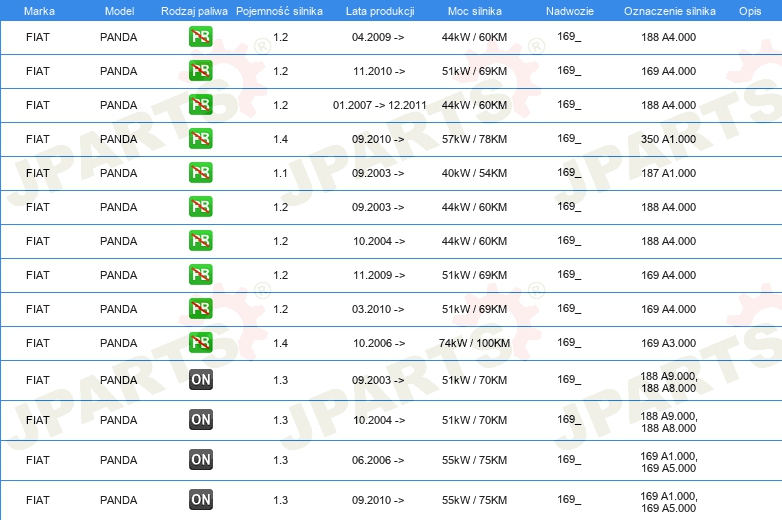This screenshot has width=782, height=520.
Task: Select PB icon in the 10.2004 44kW / 60KM row
Action: point(200,240)
